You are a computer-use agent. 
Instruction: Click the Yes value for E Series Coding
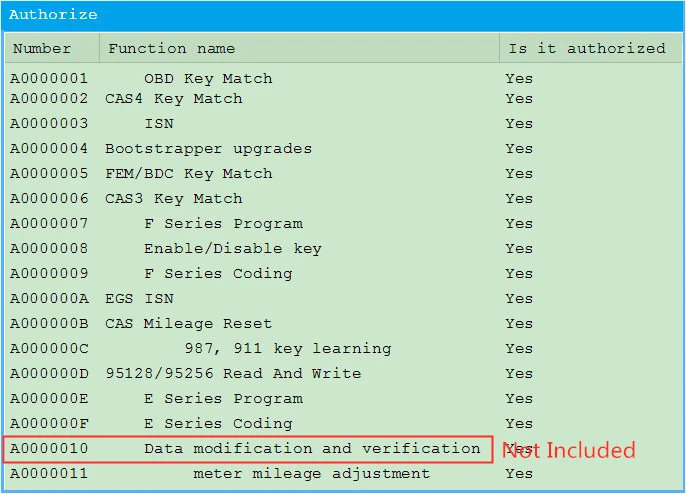click(519, 423)
